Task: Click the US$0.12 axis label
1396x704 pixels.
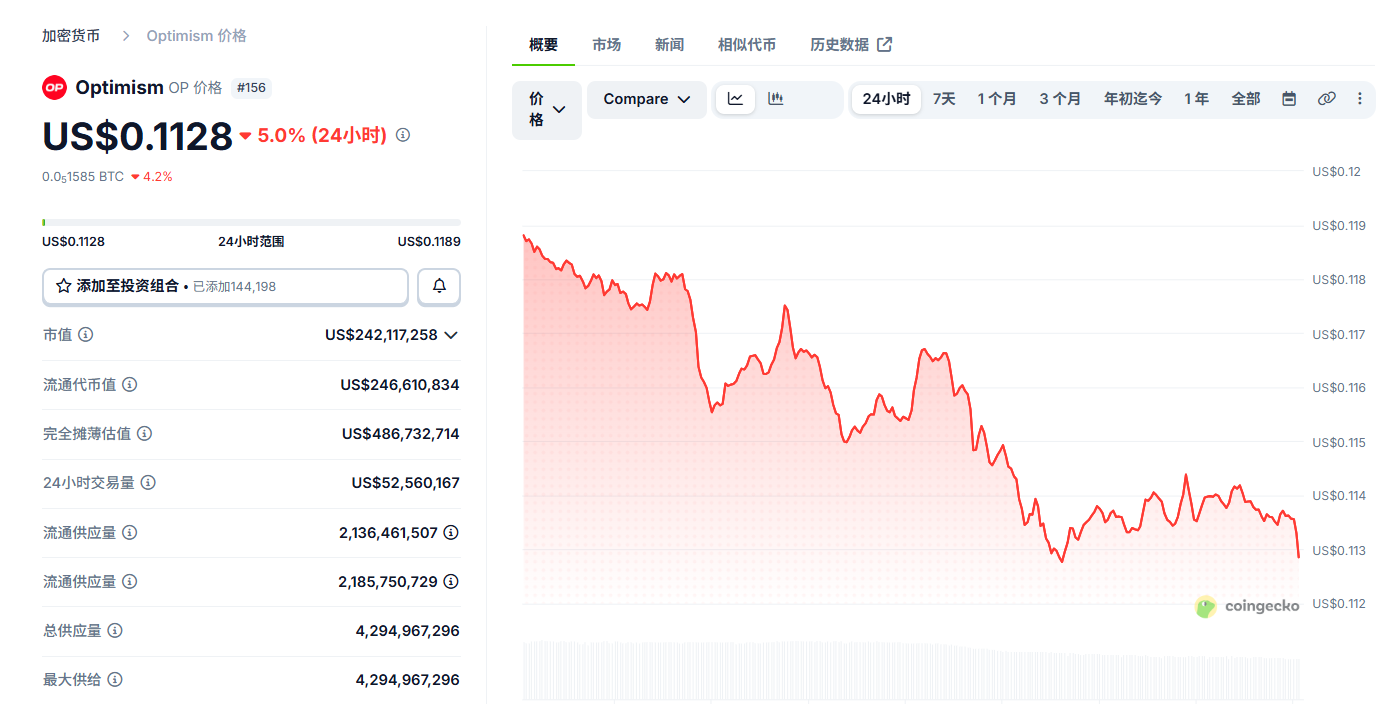Action: click(1337, 172)
